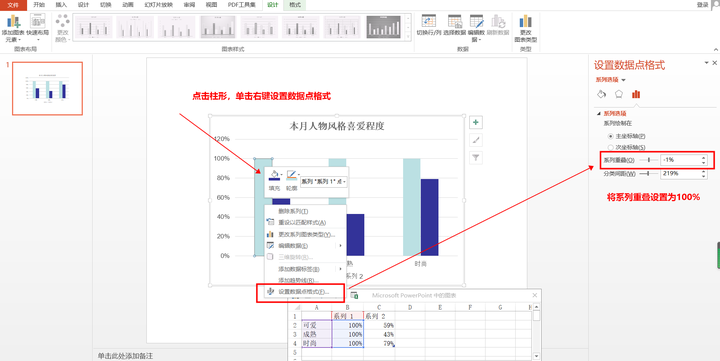This screenshot has width=720, height=361.
Task: Click column D header in data sheet
Action: click(410, 307)
